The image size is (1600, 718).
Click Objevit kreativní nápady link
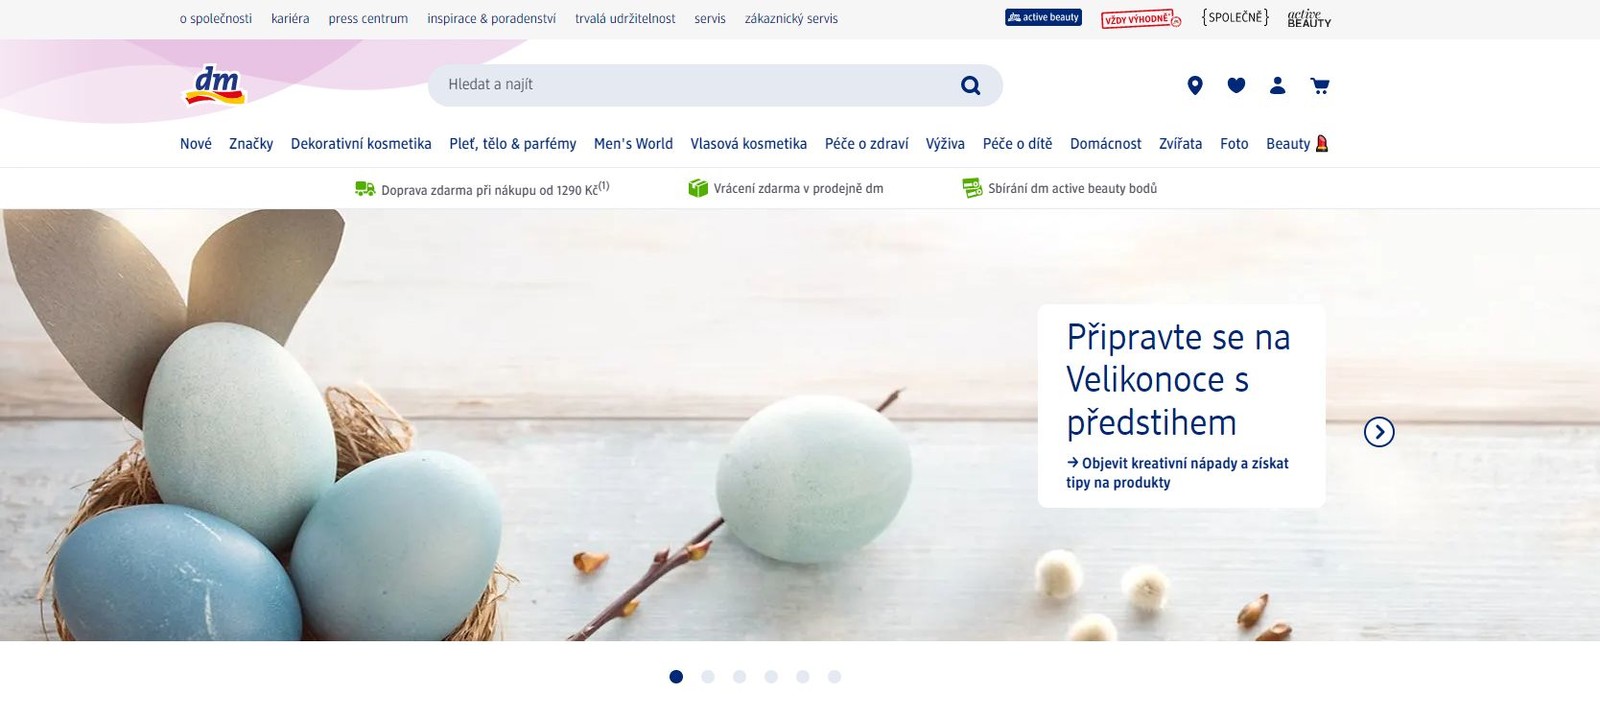click(x=1177, y=473)
